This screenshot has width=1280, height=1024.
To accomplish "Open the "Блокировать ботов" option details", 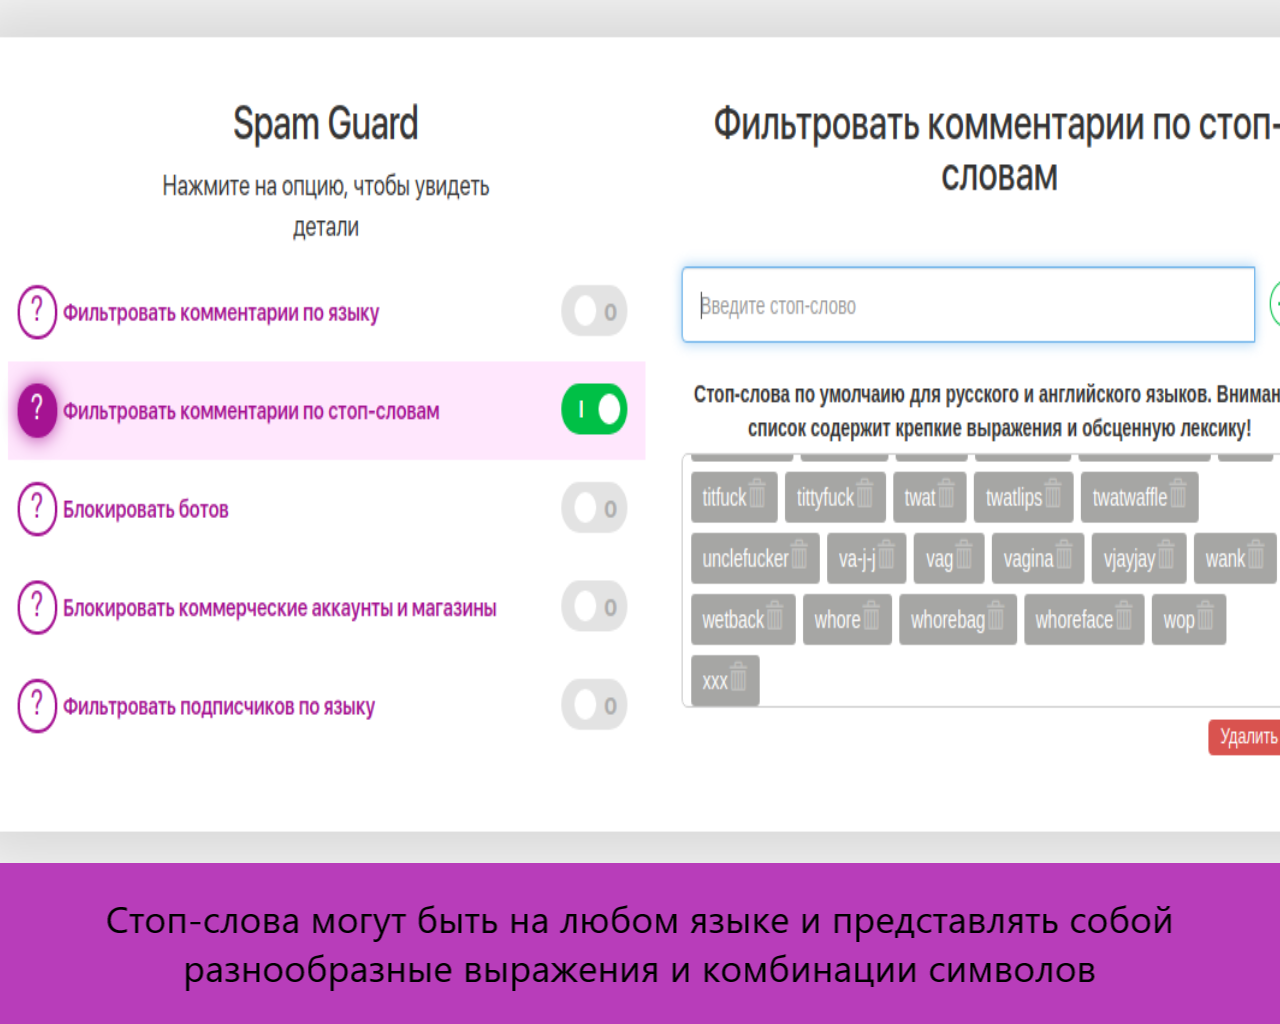I will [x=146, y=510].
